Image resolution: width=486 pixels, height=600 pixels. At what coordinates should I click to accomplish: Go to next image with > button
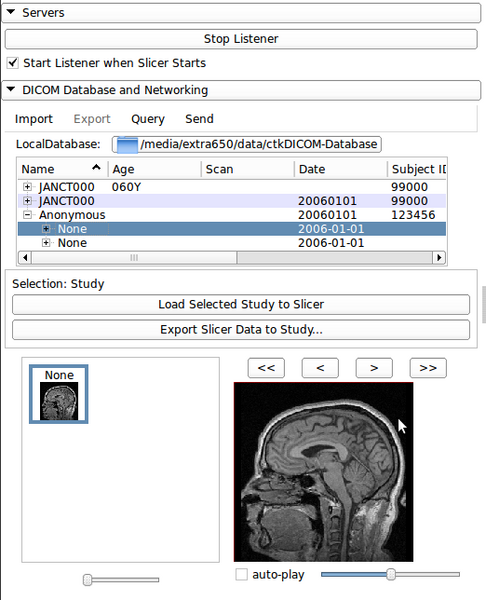374,368
